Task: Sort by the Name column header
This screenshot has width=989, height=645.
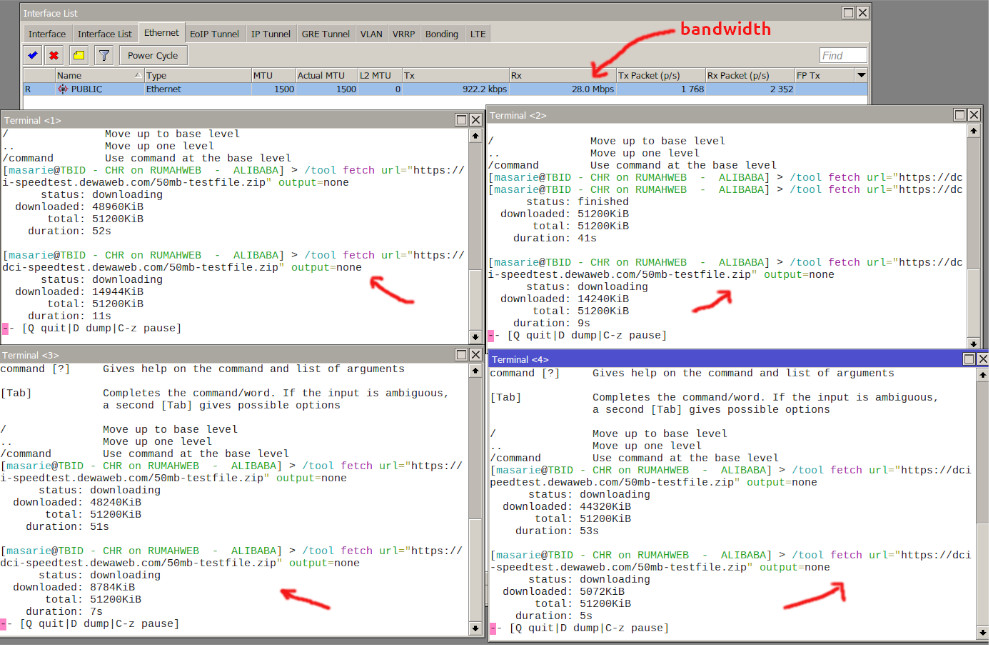Action: [97, 75]
